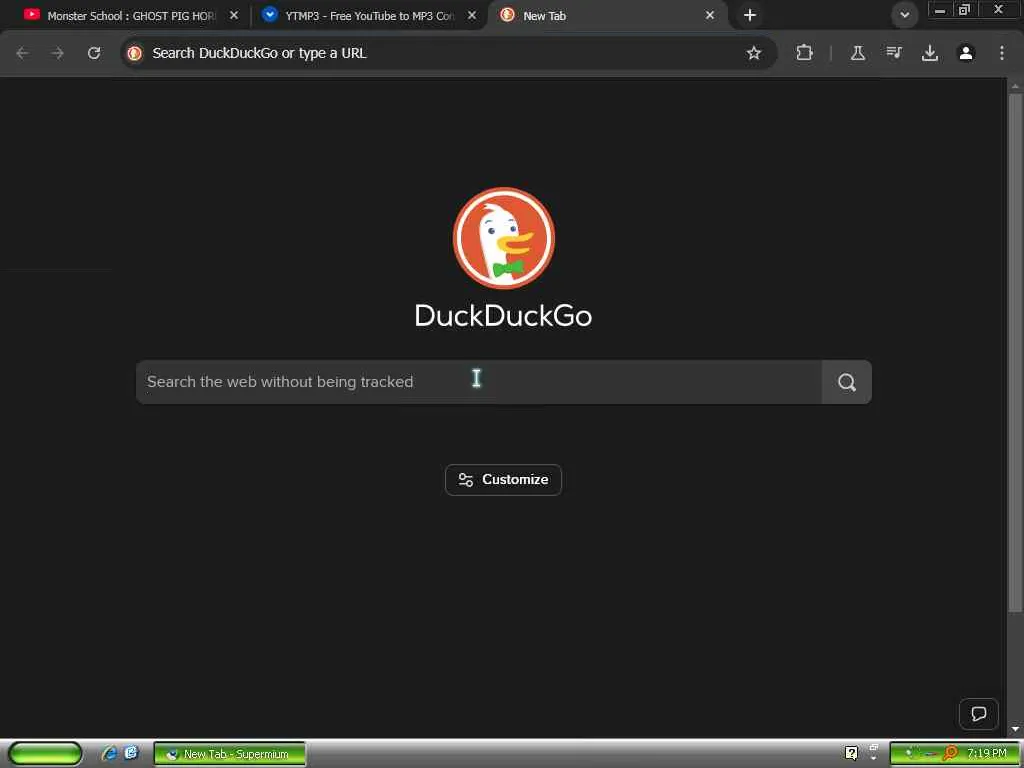Open the Extensions puzzle menu
Image resolution: width=1024 pixels, height=768 pixels.
click(x=805, y=53)
